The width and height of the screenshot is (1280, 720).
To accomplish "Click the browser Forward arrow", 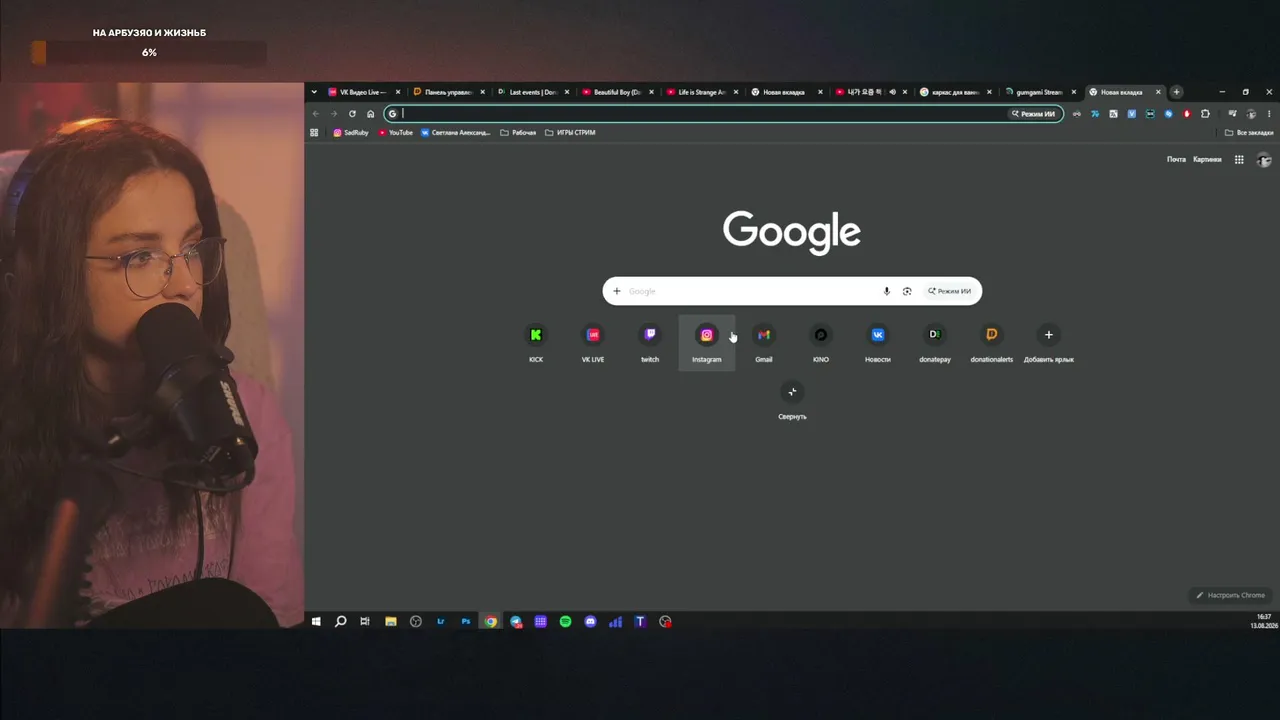I will 334,114.
